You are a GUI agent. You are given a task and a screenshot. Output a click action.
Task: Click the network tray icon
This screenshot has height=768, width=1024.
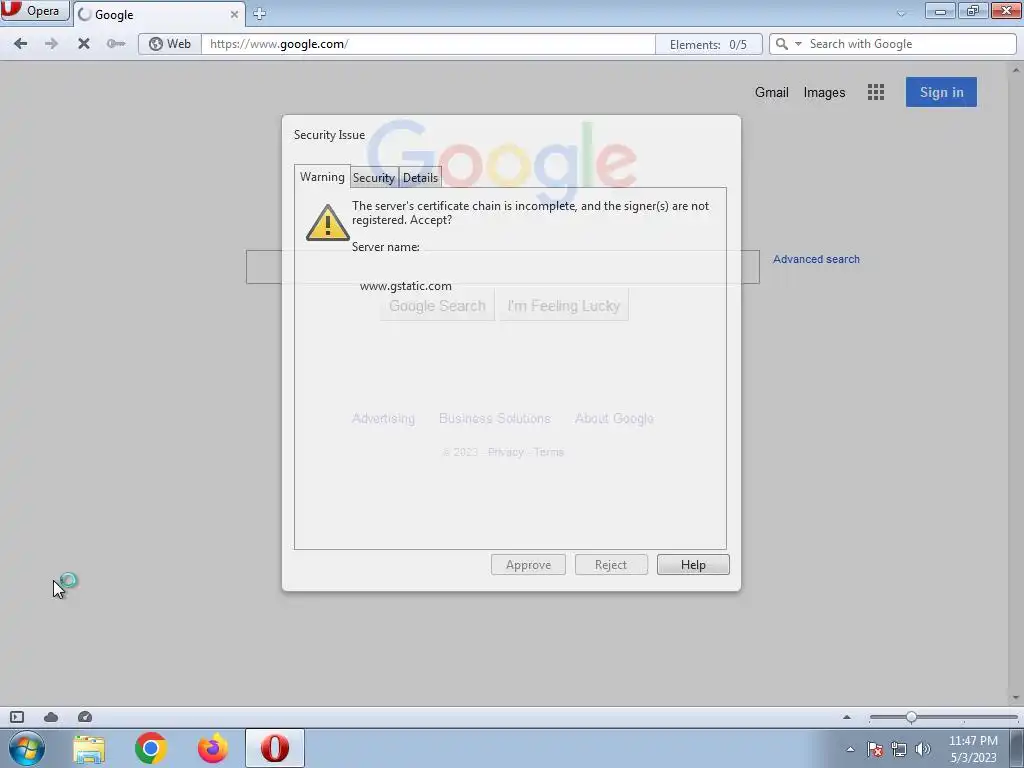click(x=899, y=749)
